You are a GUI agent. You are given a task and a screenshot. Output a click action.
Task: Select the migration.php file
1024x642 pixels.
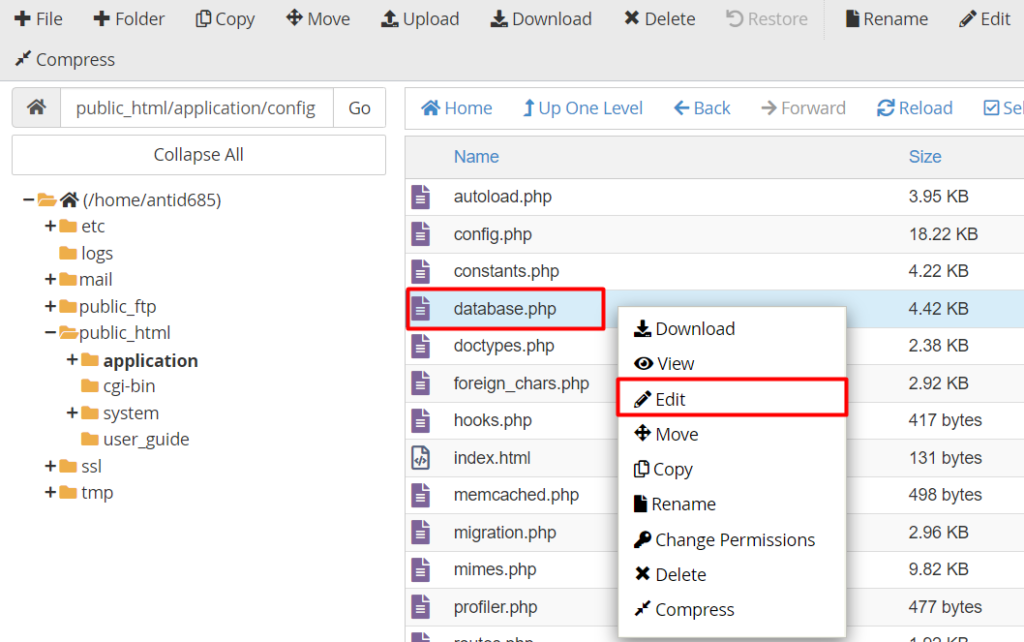(x=505, y=533)
